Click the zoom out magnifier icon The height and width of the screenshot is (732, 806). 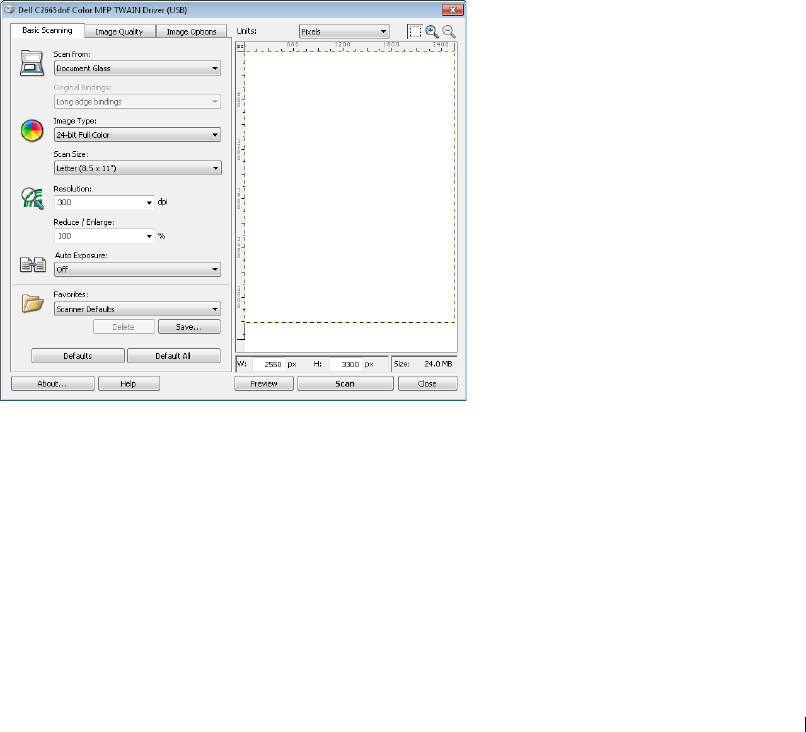coord(449,31)
